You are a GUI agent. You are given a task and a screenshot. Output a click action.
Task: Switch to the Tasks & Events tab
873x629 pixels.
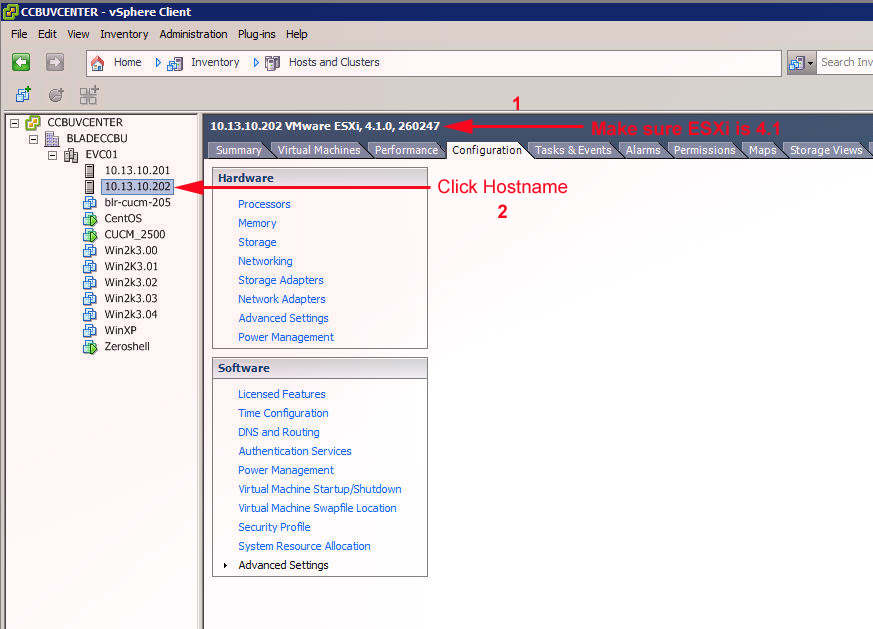pos(573,150)
